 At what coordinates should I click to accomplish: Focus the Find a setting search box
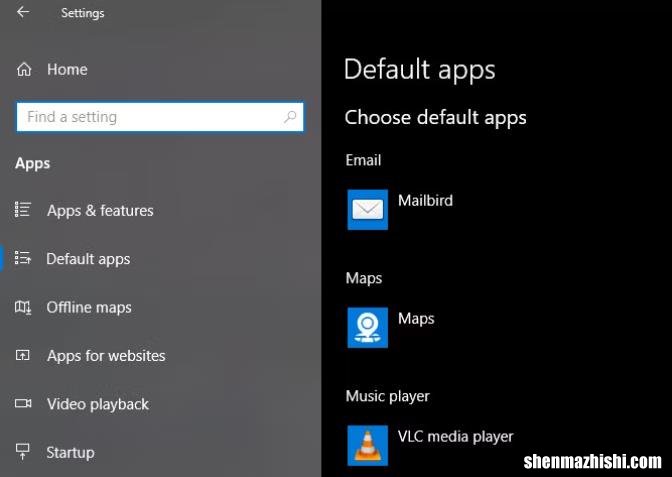[160, 117]
